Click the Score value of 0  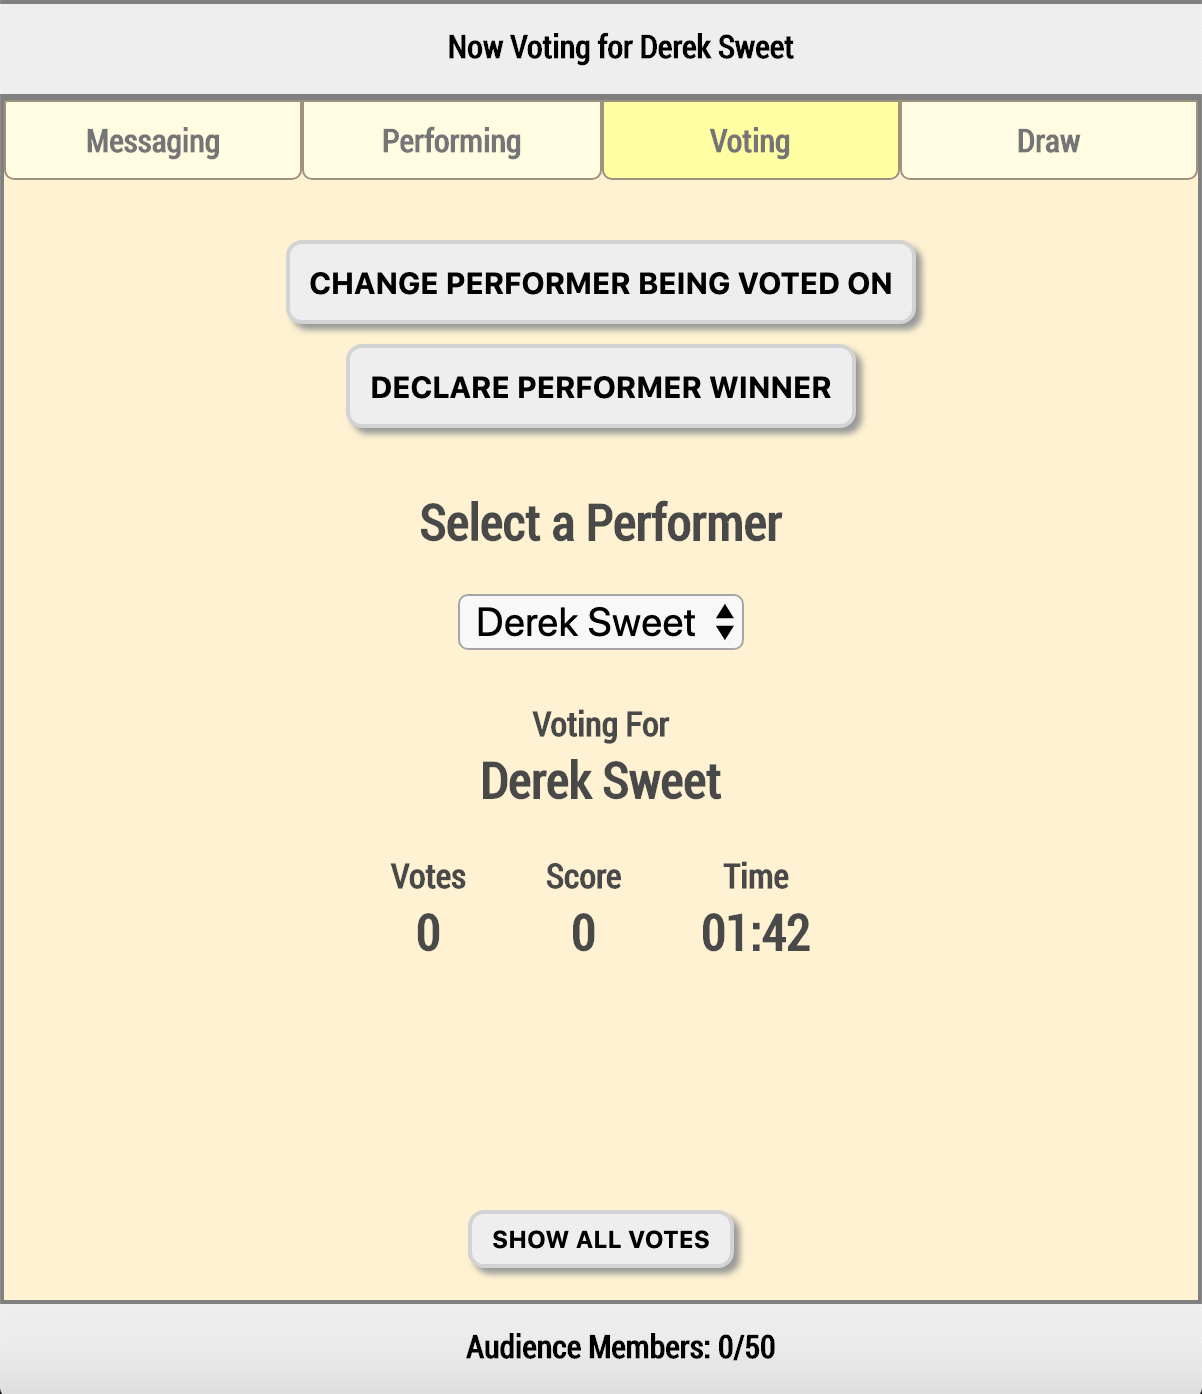[x=583, y=932]
